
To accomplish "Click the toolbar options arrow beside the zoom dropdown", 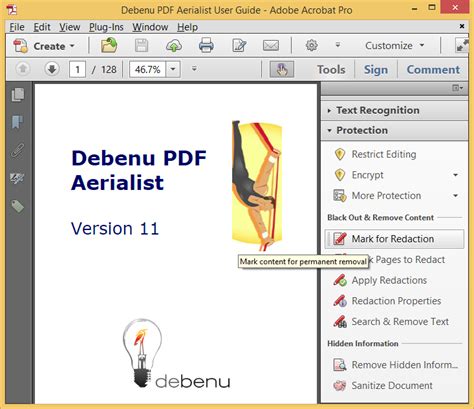I will tap(194, 69).
